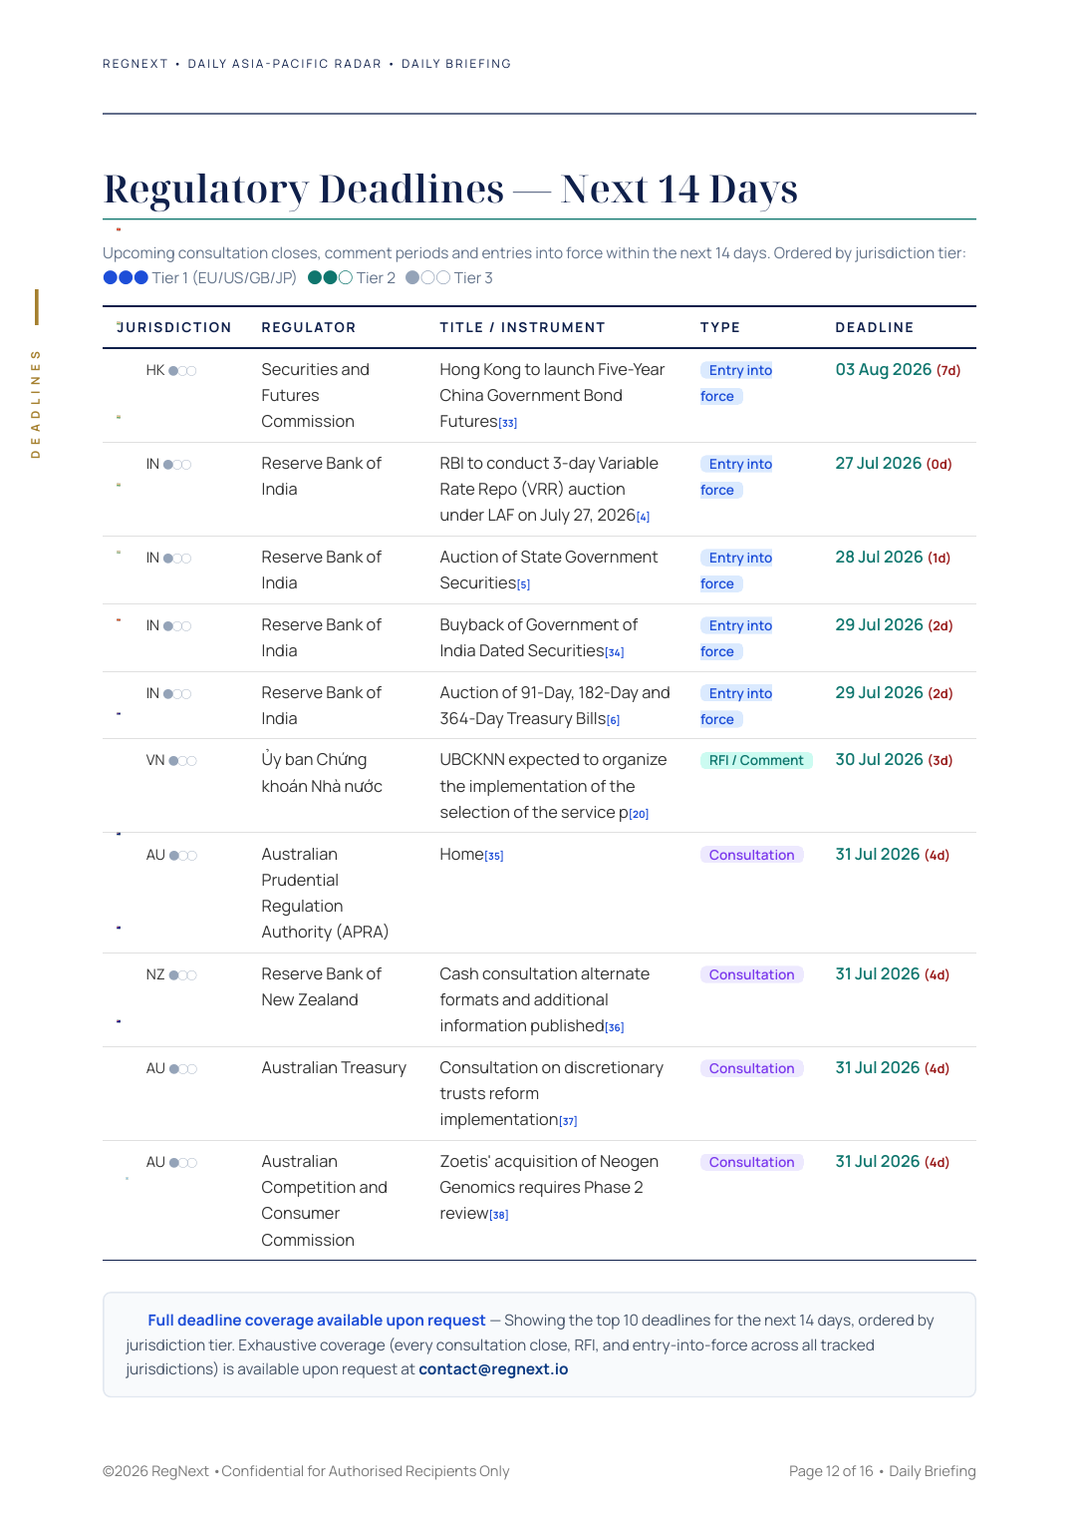The height and width of the screenshot is (1528, 1080).
Task: Click the JURISDICTION column header
Action: tap(174, 327)
